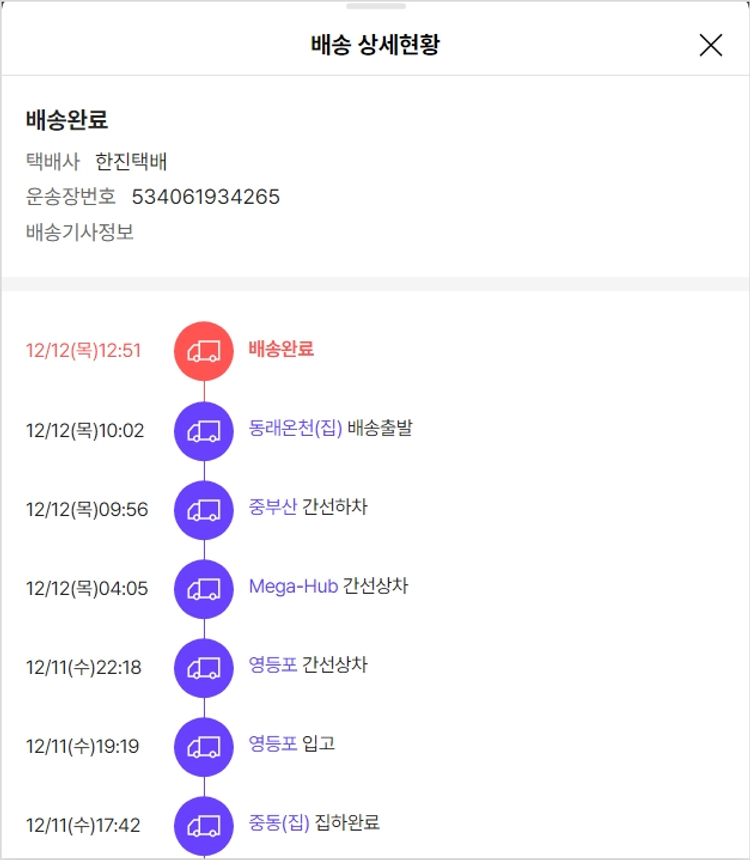This screenshot has height=860, width=750.
Task: Click the 중동(집) 집하완료 truck icon
Action: pyautogui.click(x=204, y=826)
